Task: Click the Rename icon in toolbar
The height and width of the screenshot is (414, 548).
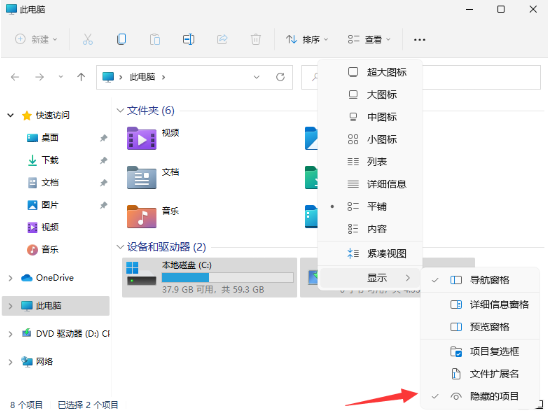Action: coord(188,39)
